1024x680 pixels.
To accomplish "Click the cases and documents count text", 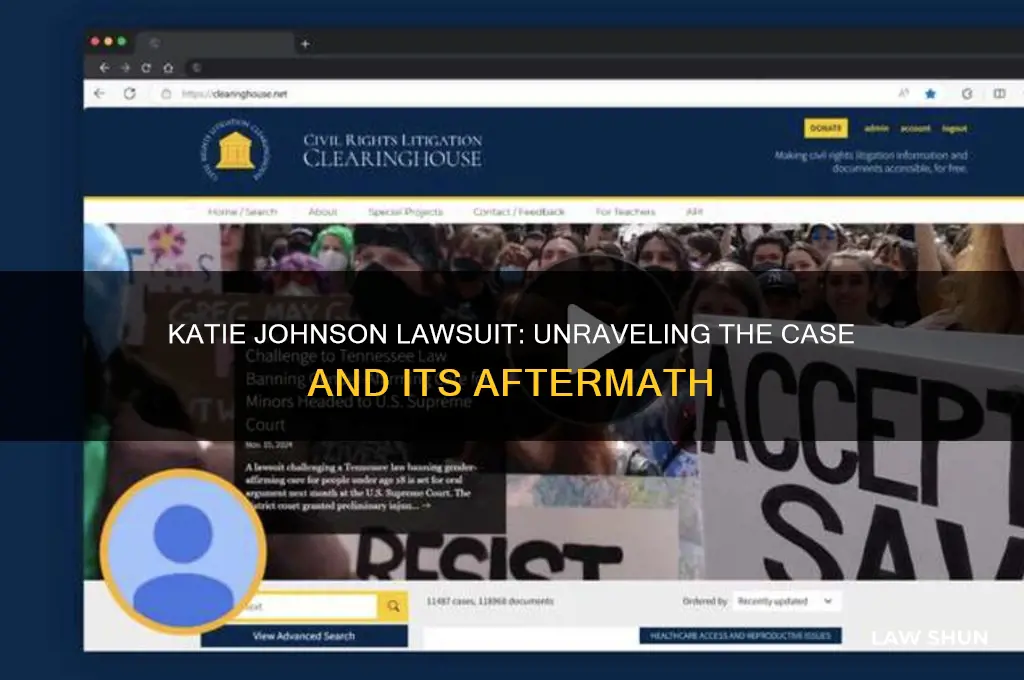I will click(490, 601).
